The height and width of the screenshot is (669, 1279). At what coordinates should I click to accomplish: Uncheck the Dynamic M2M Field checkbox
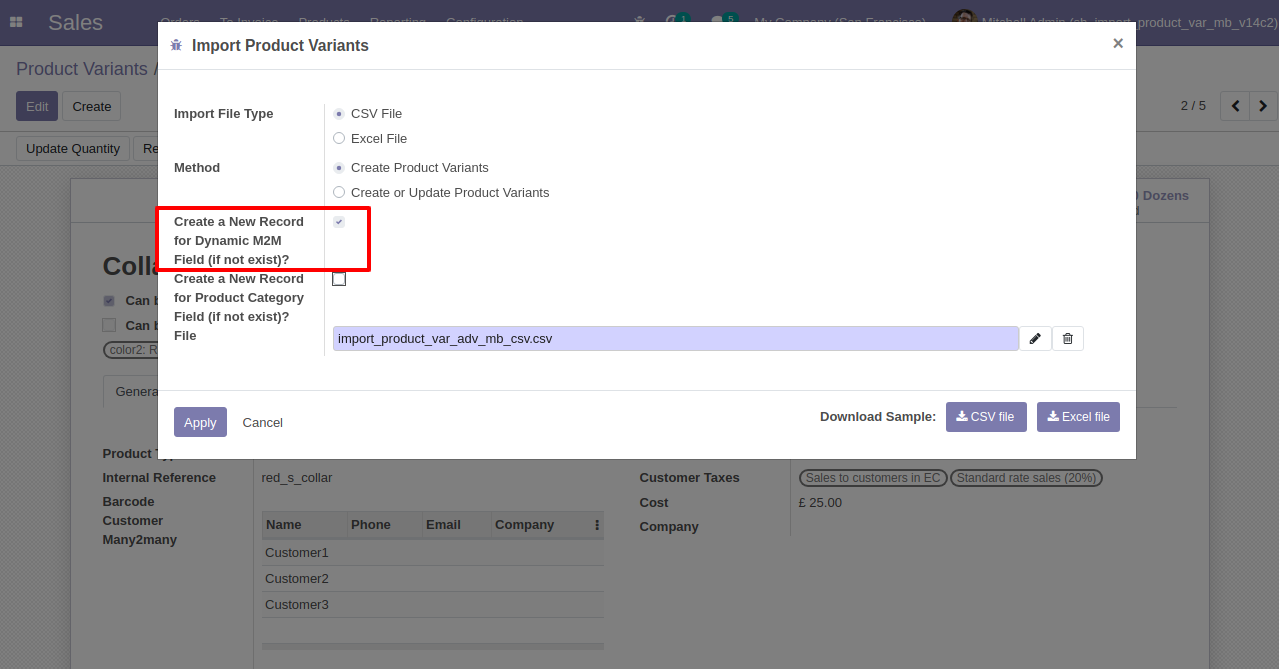[x=339, y=222]
